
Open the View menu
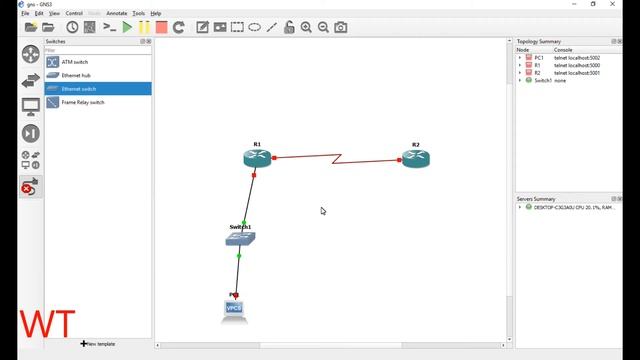pos(54,13)
